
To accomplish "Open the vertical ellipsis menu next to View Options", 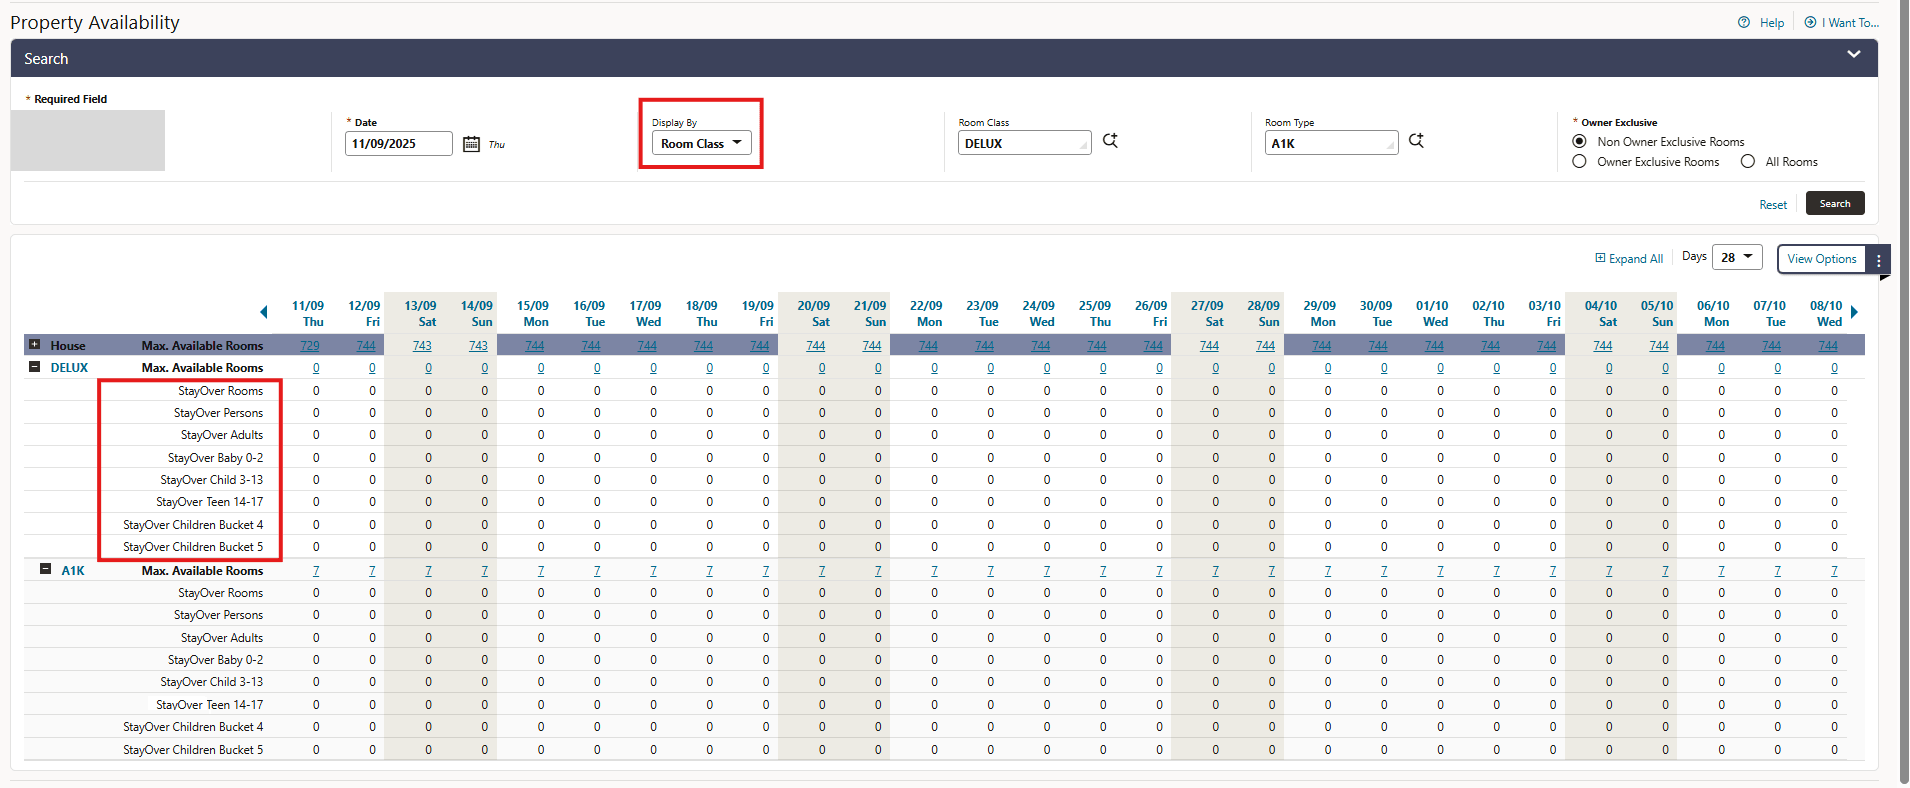I will 1879,260.
